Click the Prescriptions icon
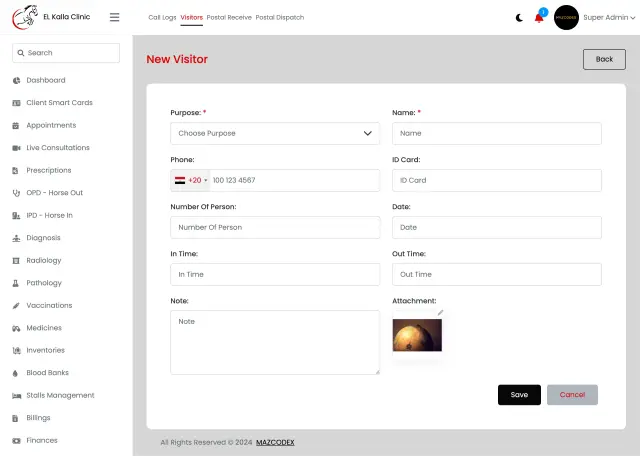This screenshot has width=640, height=456. (x=16, y=170)
